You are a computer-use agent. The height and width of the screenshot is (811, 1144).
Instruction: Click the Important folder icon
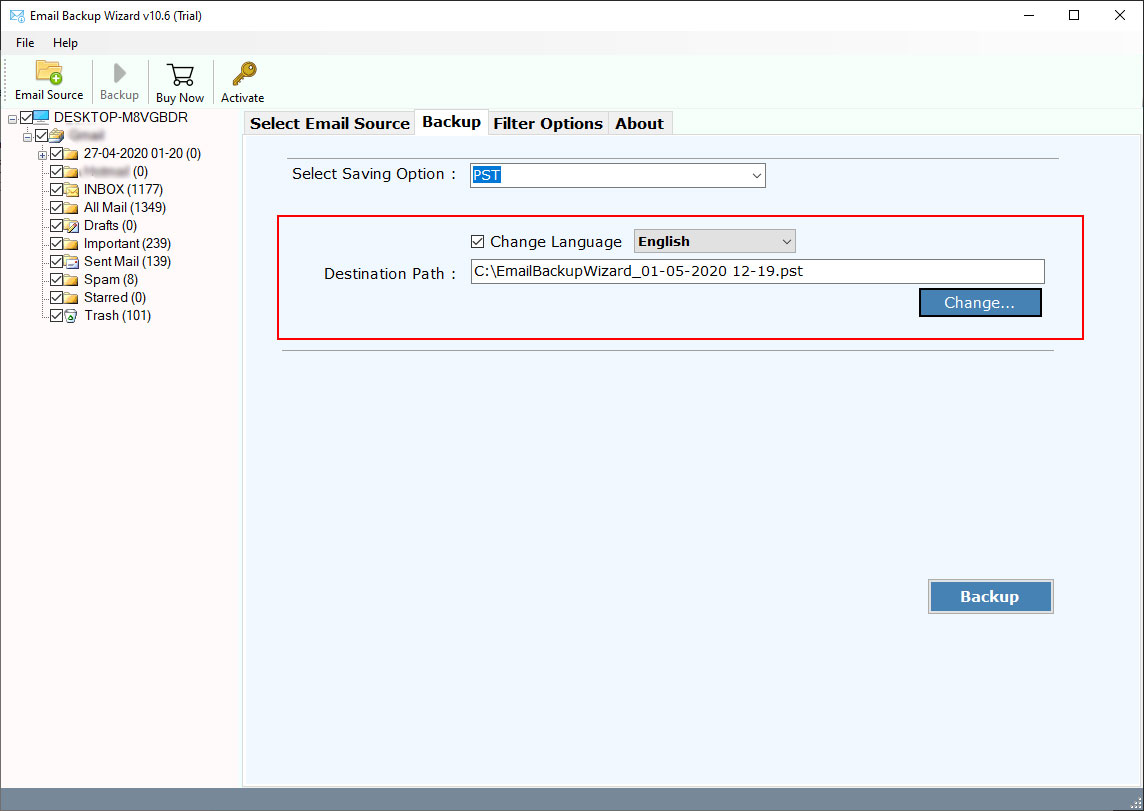click(x=71, y=244)
